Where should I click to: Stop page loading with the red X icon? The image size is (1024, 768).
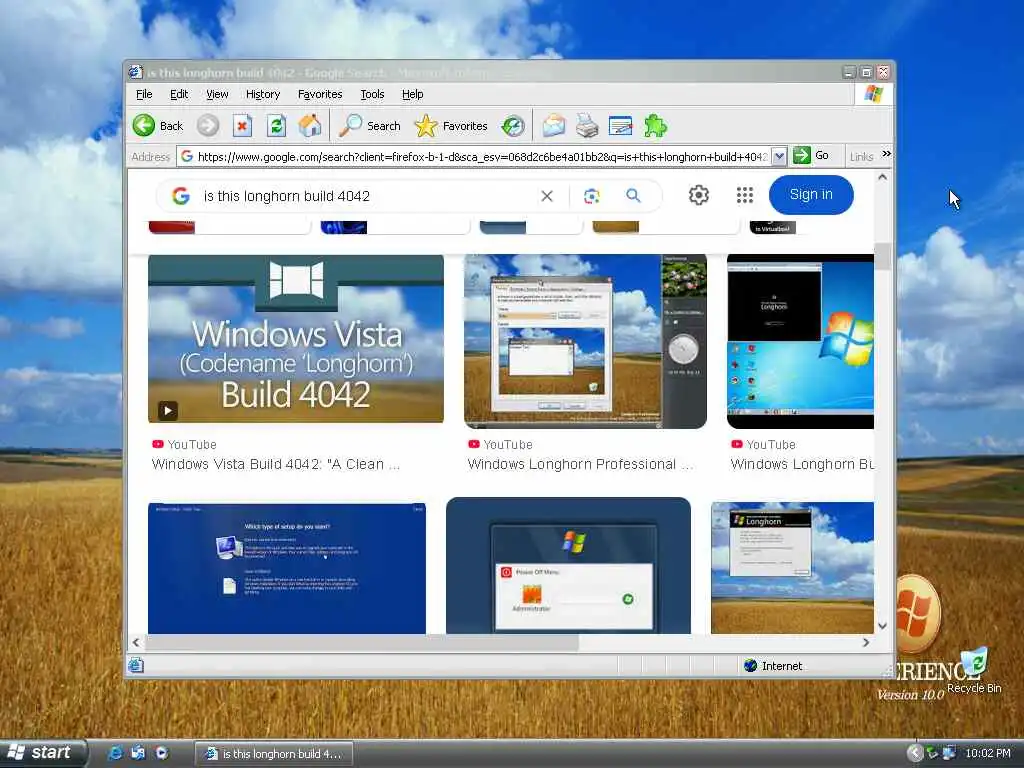pos(242,125)
